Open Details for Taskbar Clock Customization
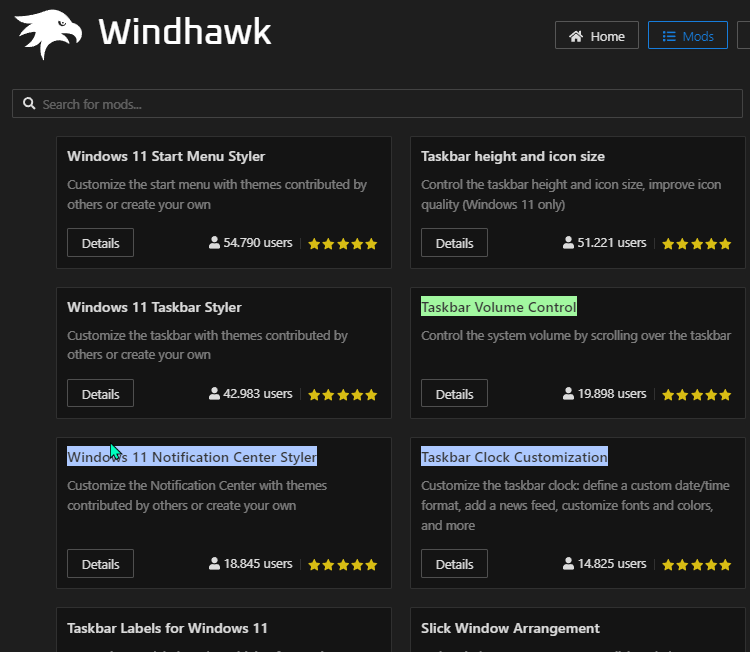 [454, 564]
